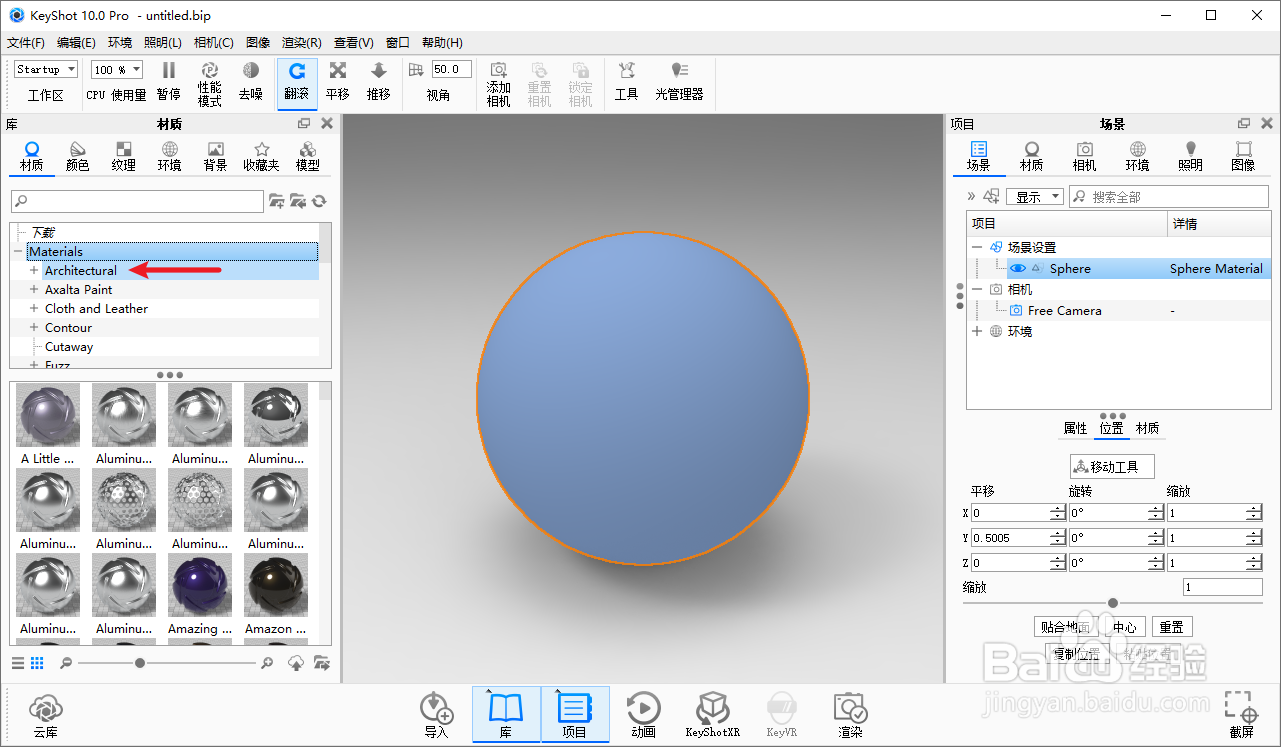Open the 文件(F) menu
1281x747 pixels.
26,43
